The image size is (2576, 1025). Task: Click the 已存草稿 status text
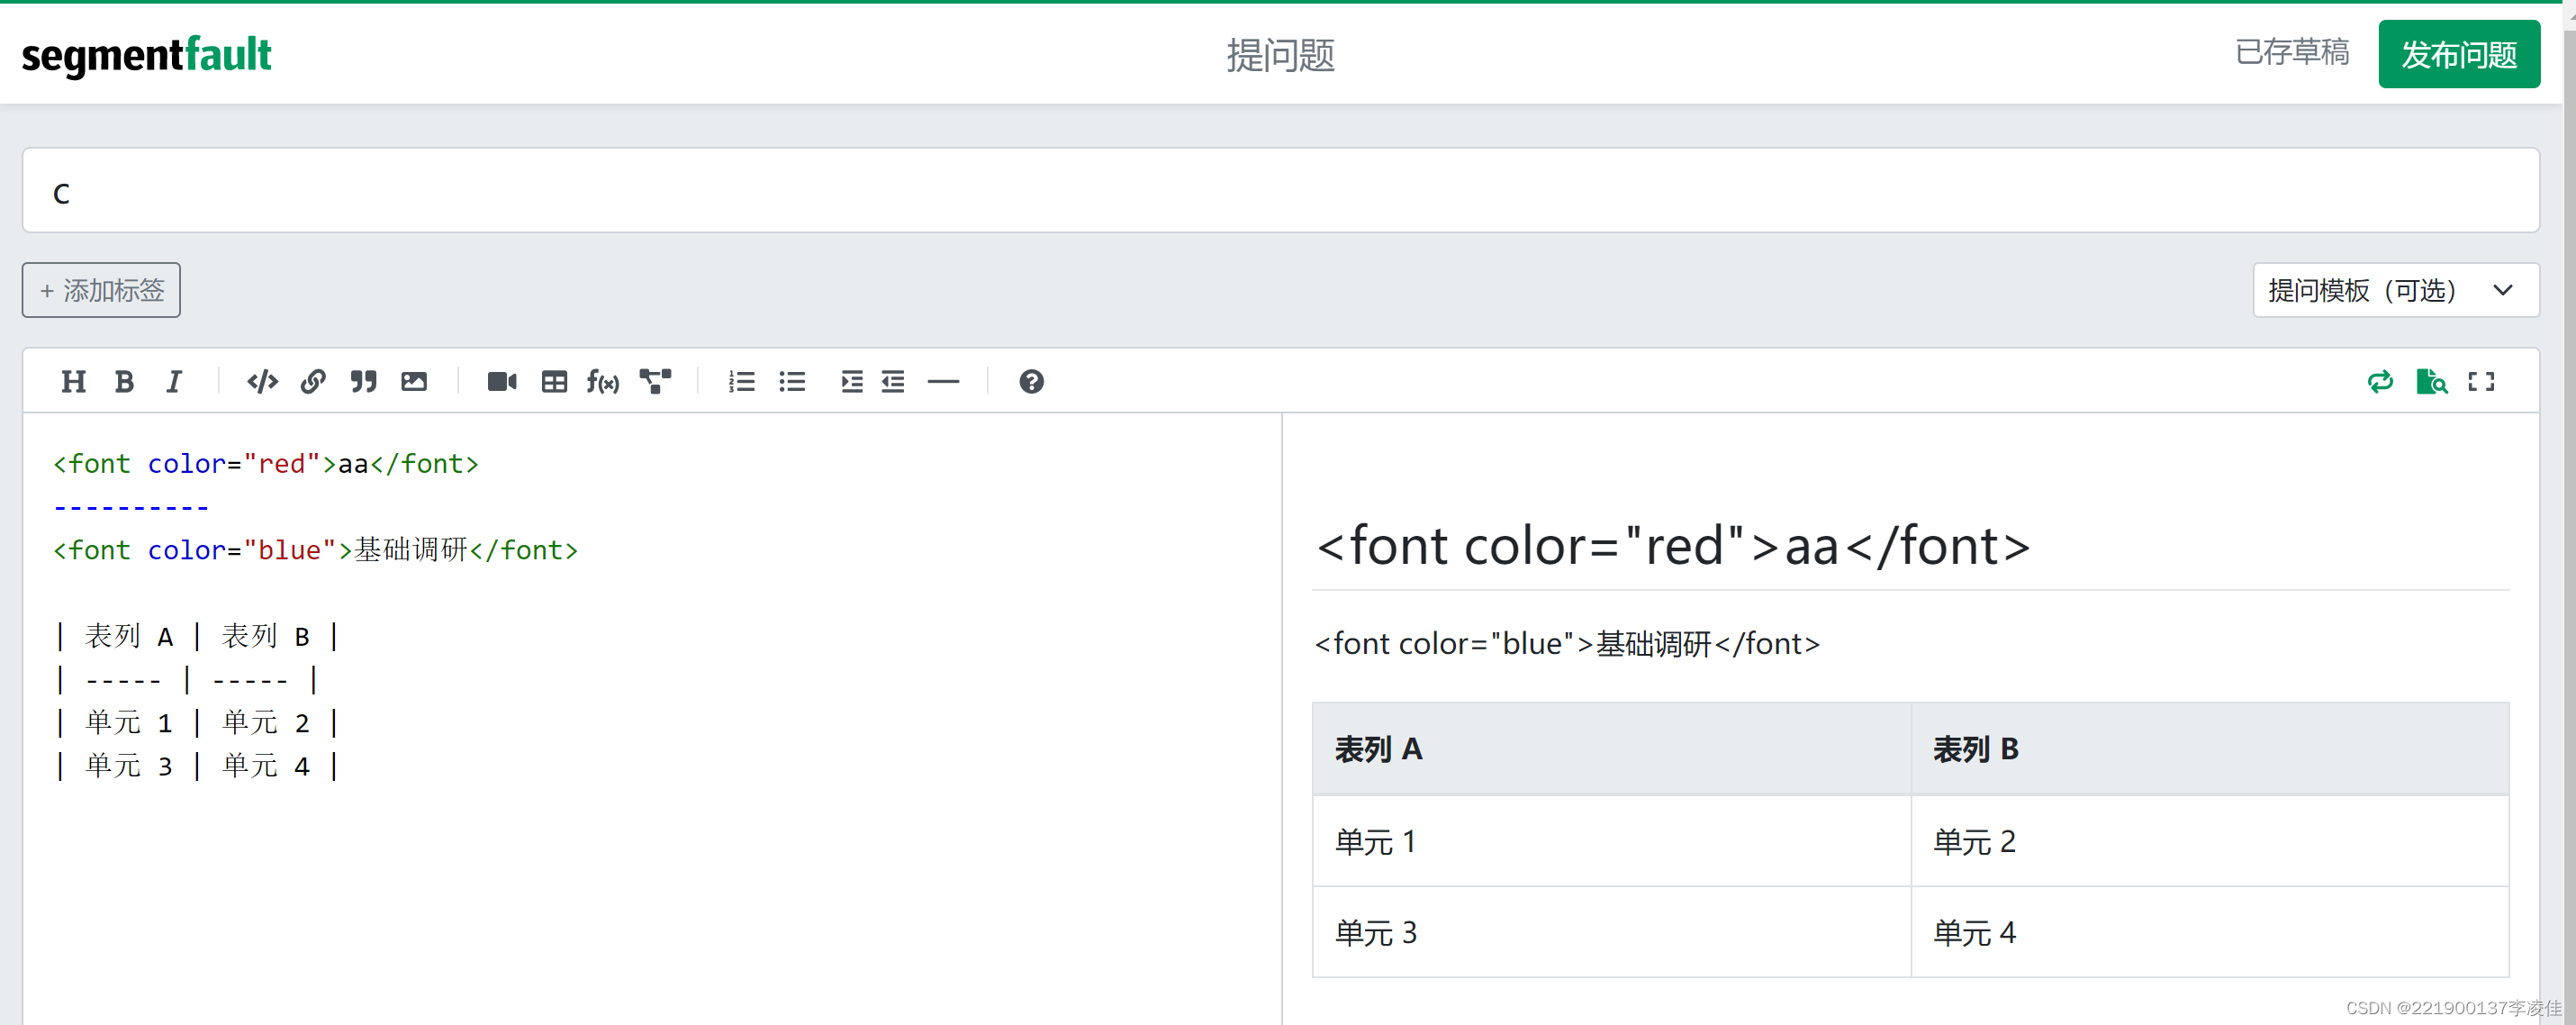point(2292,52)
